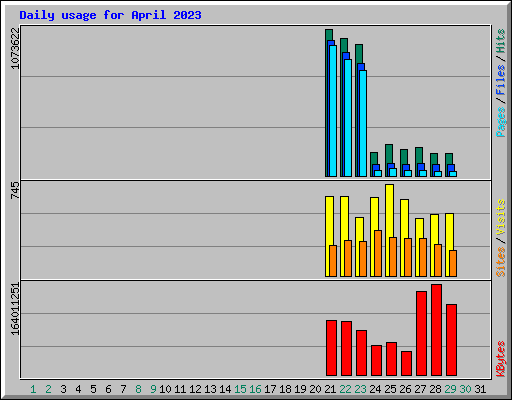Click the orange Sites bar for day 29
The width and height of the screenshot is (512, 400).
click(453, 263)
